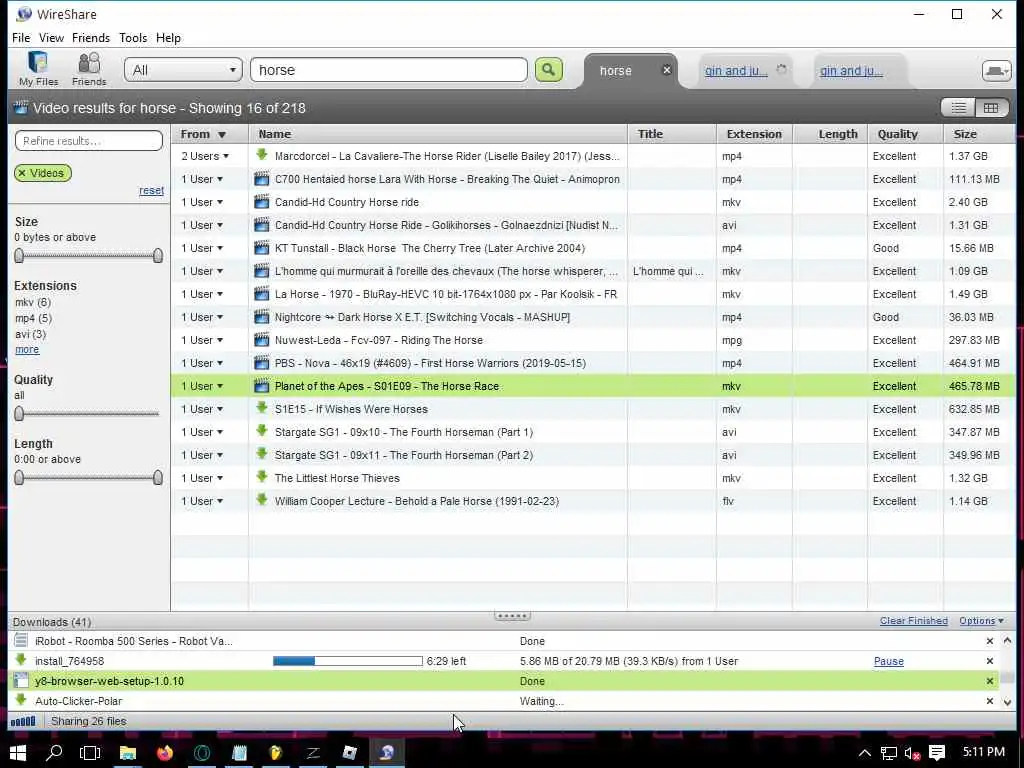Open the taskbar search
Image resolution: width=1024 pixels, height=768 pixels.
click(x=54, y=752)
